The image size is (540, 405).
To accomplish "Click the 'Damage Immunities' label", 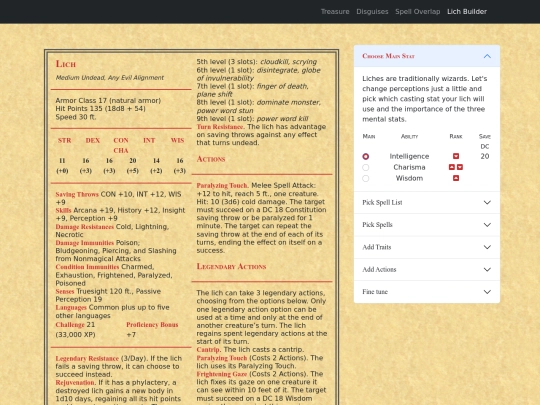I will (85, 243).
